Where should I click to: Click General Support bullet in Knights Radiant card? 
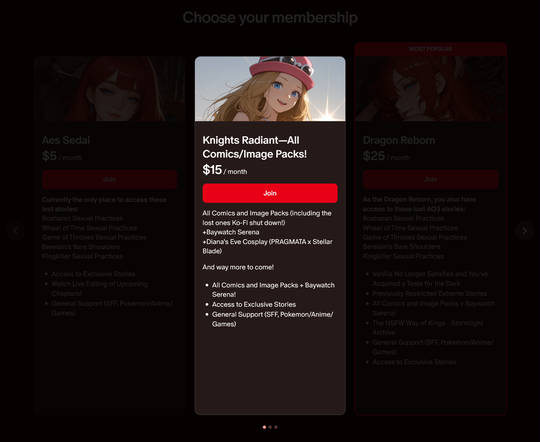point(272,319)
